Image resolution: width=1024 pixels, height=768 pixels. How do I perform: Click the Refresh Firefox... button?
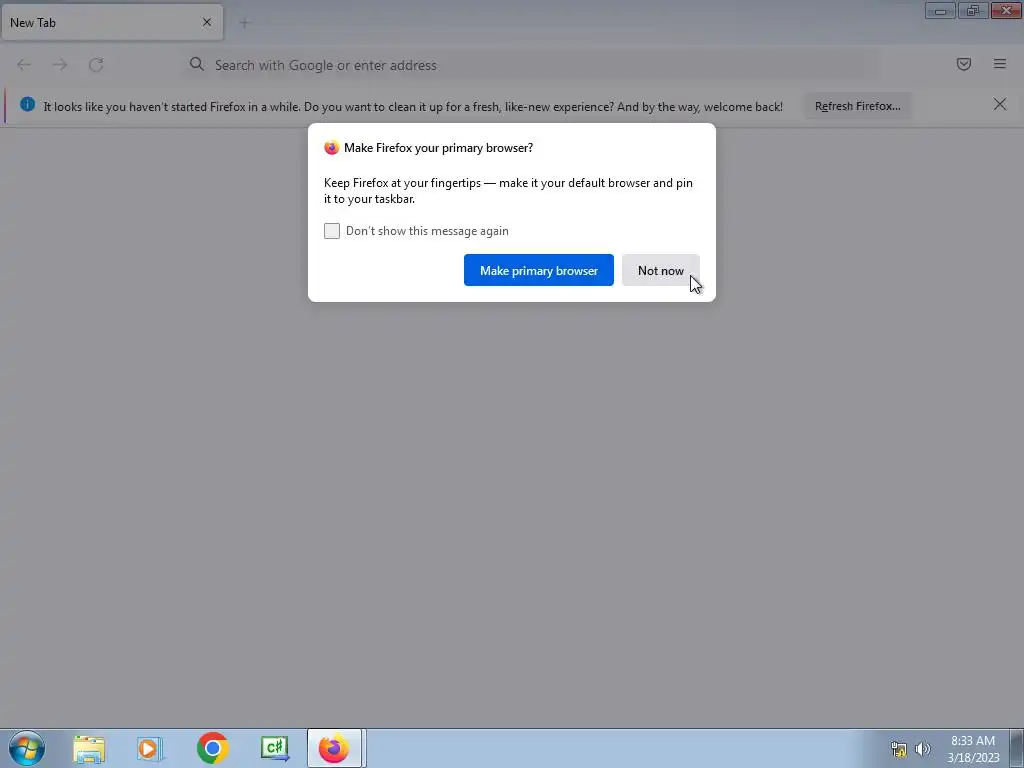point(857,106)
